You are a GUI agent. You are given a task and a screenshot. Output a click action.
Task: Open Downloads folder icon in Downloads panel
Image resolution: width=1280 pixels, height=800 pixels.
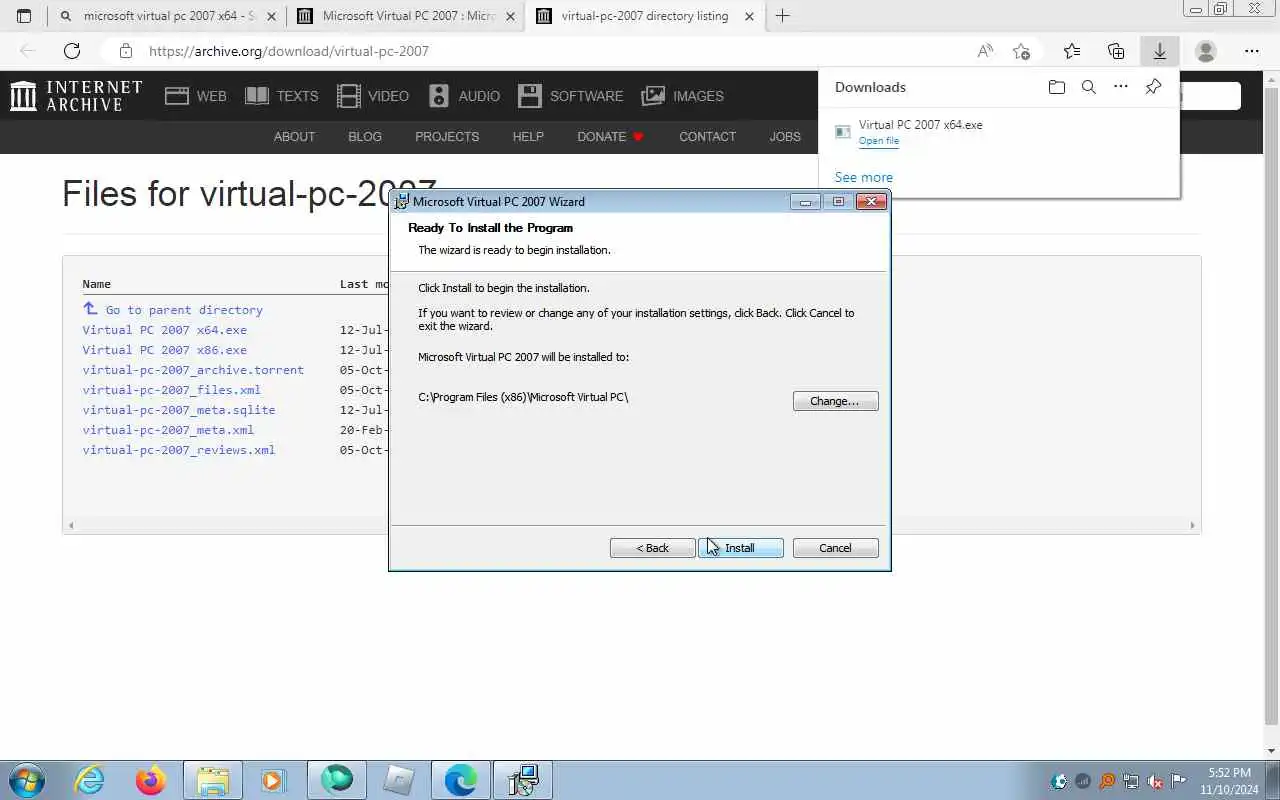point(1057,87)
